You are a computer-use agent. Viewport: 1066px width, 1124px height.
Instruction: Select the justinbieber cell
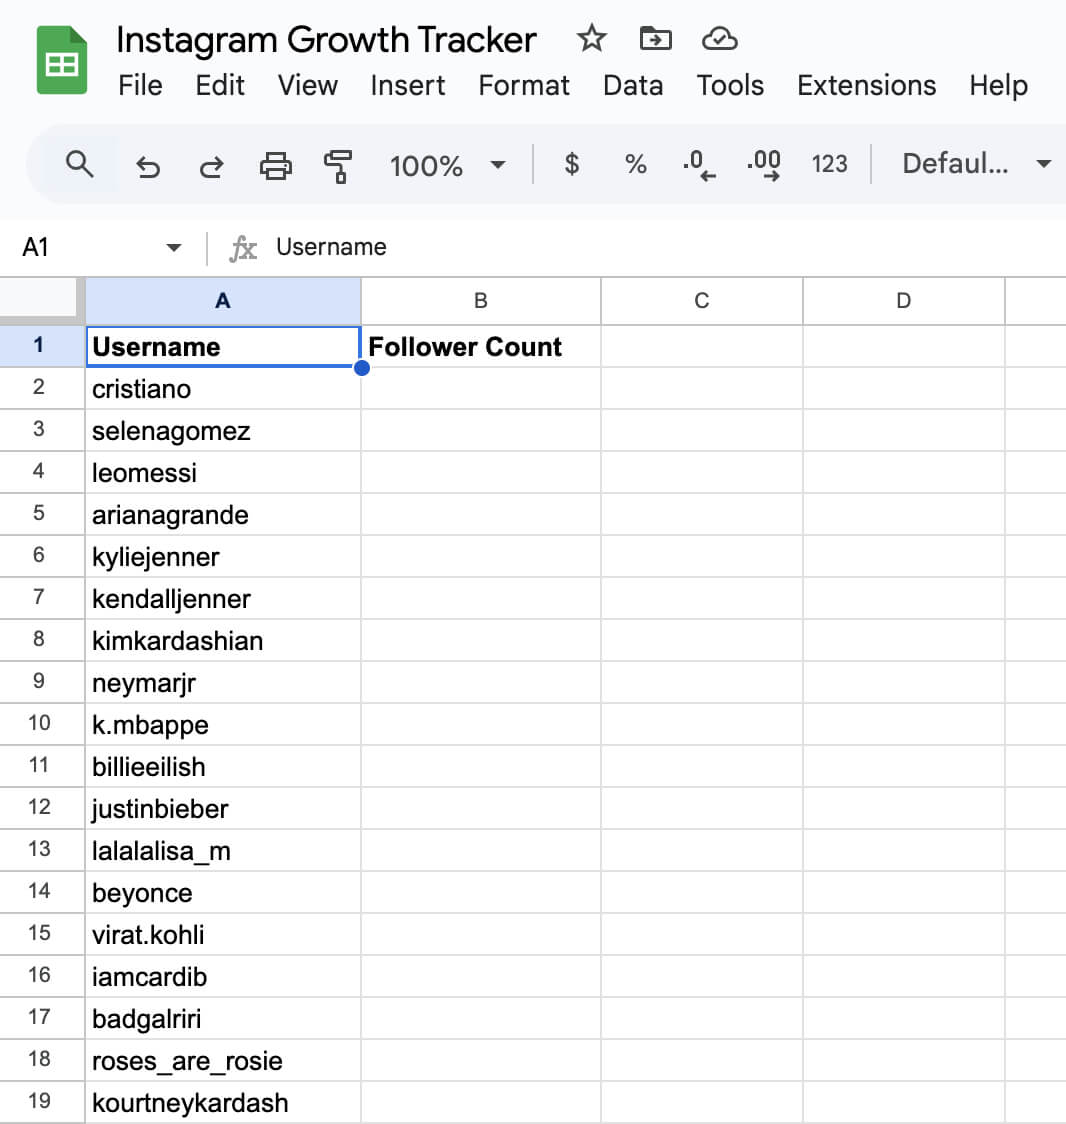[x=223, y=808]
